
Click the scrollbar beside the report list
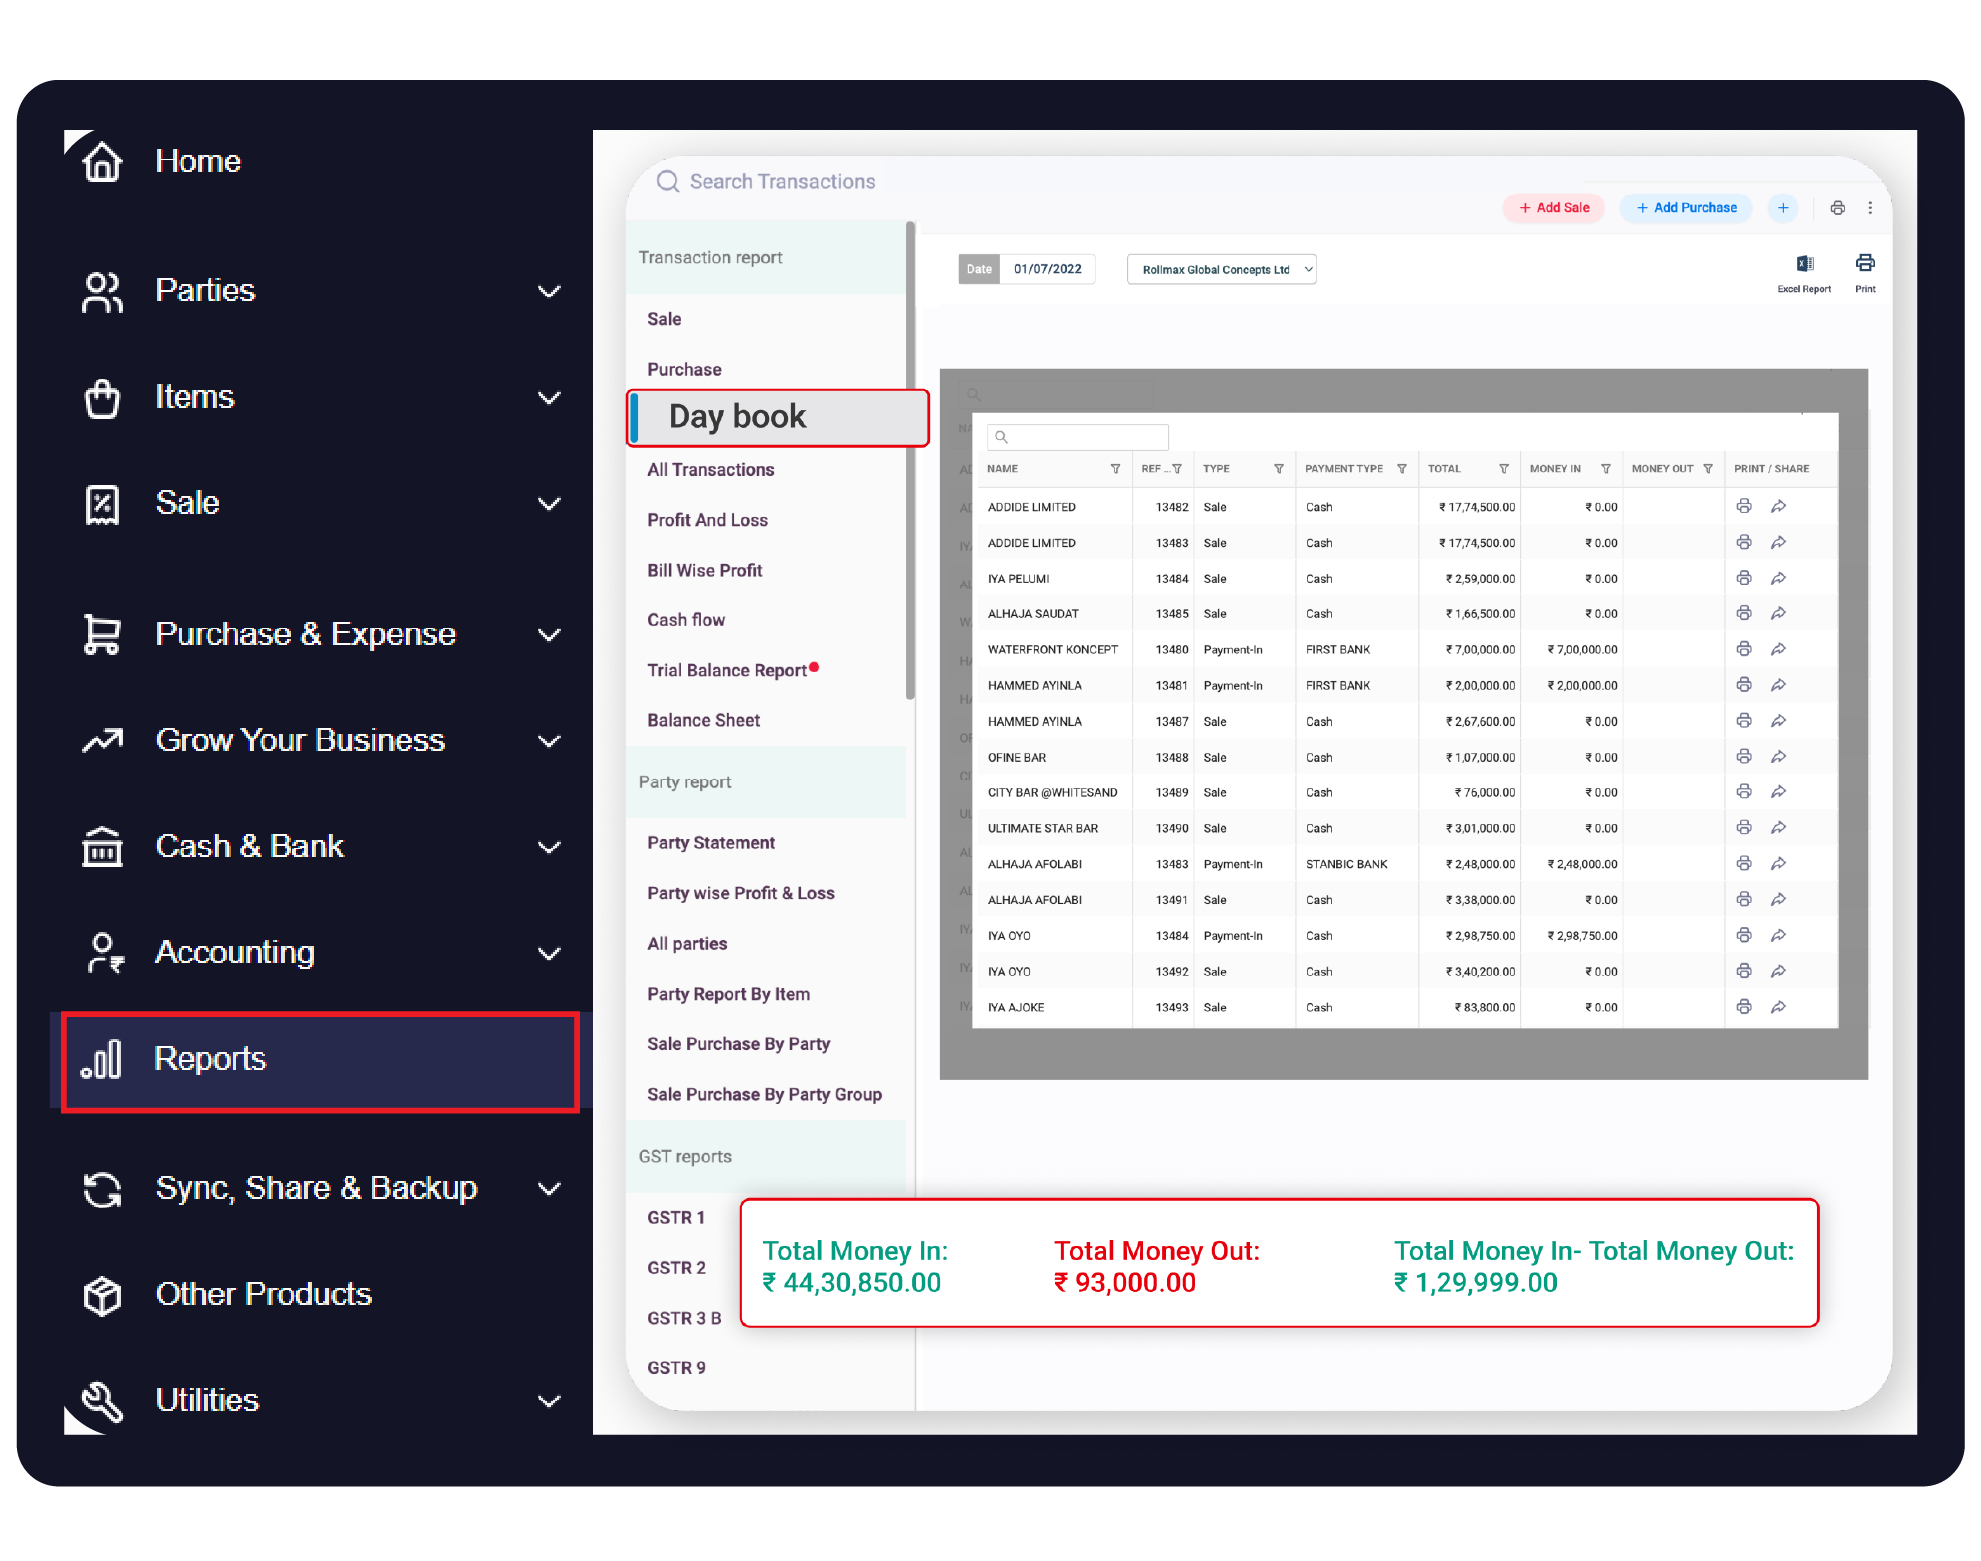pyautogui.click(x=909, y=460)
